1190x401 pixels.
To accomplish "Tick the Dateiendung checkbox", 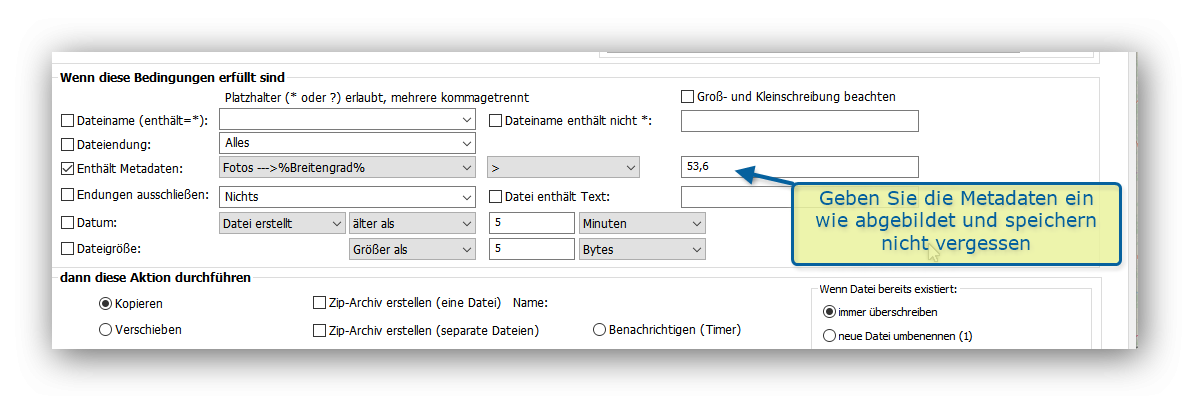I will [x=68, y=144].
